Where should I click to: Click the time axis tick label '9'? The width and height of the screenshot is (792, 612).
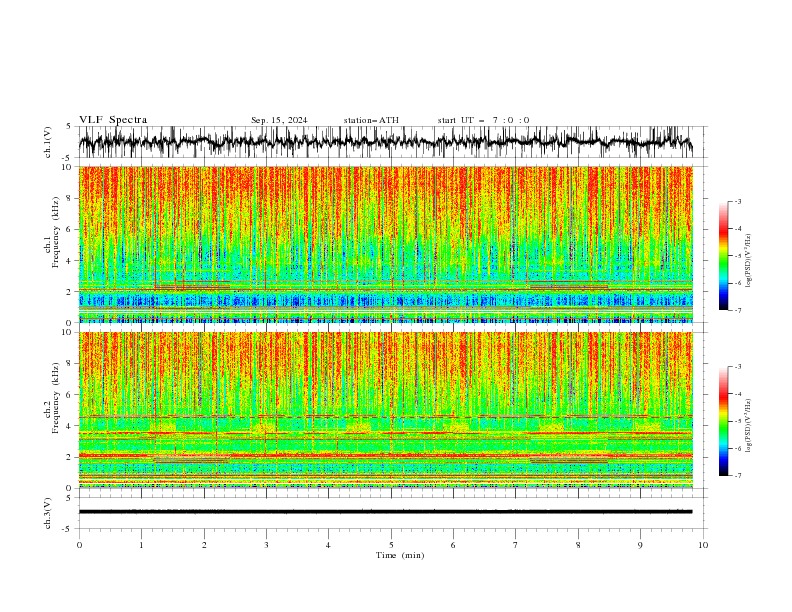(640, 545)
